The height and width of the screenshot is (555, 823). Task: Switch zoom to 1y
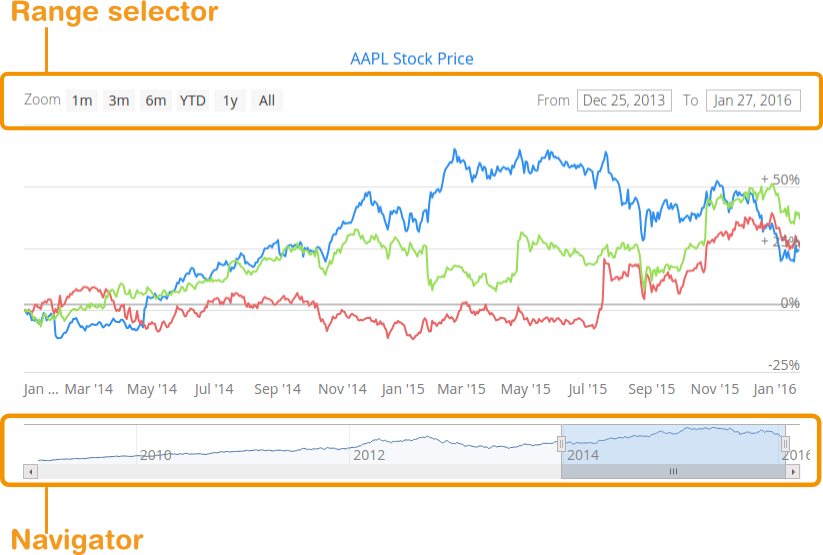(x=230, y=100)
